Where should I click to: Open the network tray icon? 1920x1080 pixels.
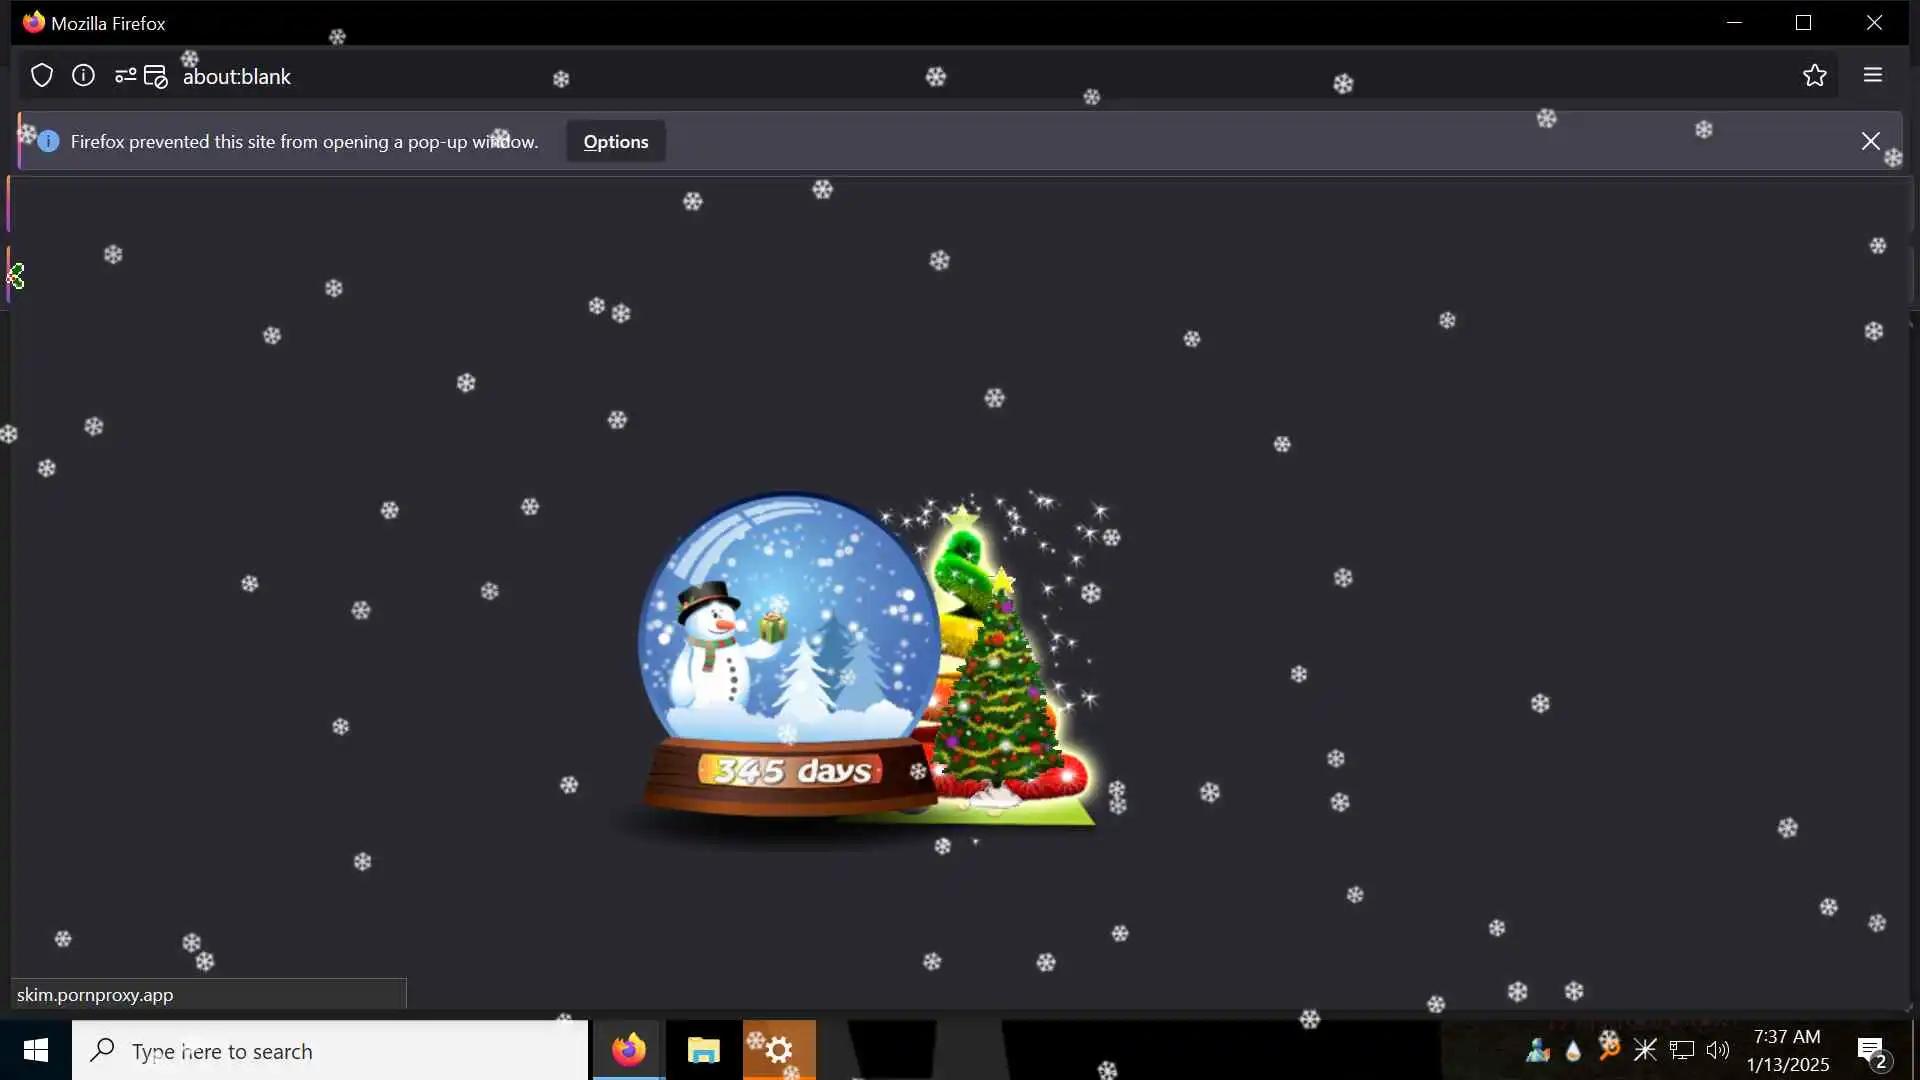tap(1682, 1050)
